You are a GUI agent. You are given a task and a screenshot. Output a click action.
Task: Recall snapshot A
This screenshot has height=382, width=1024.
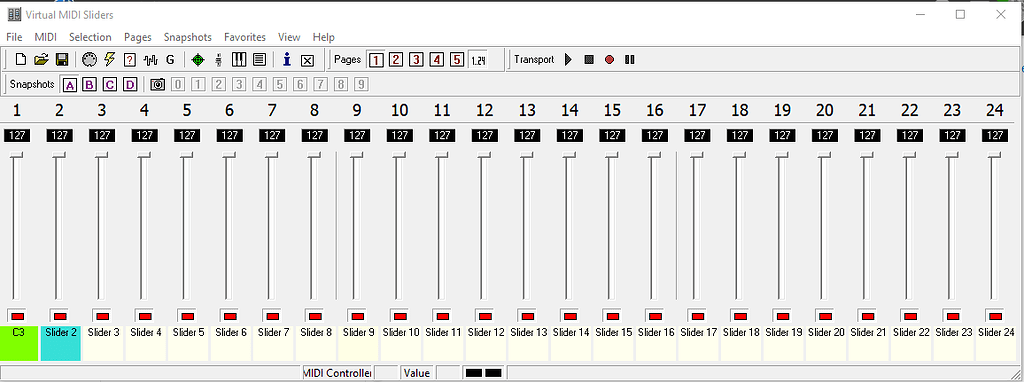tap(70, 84)
